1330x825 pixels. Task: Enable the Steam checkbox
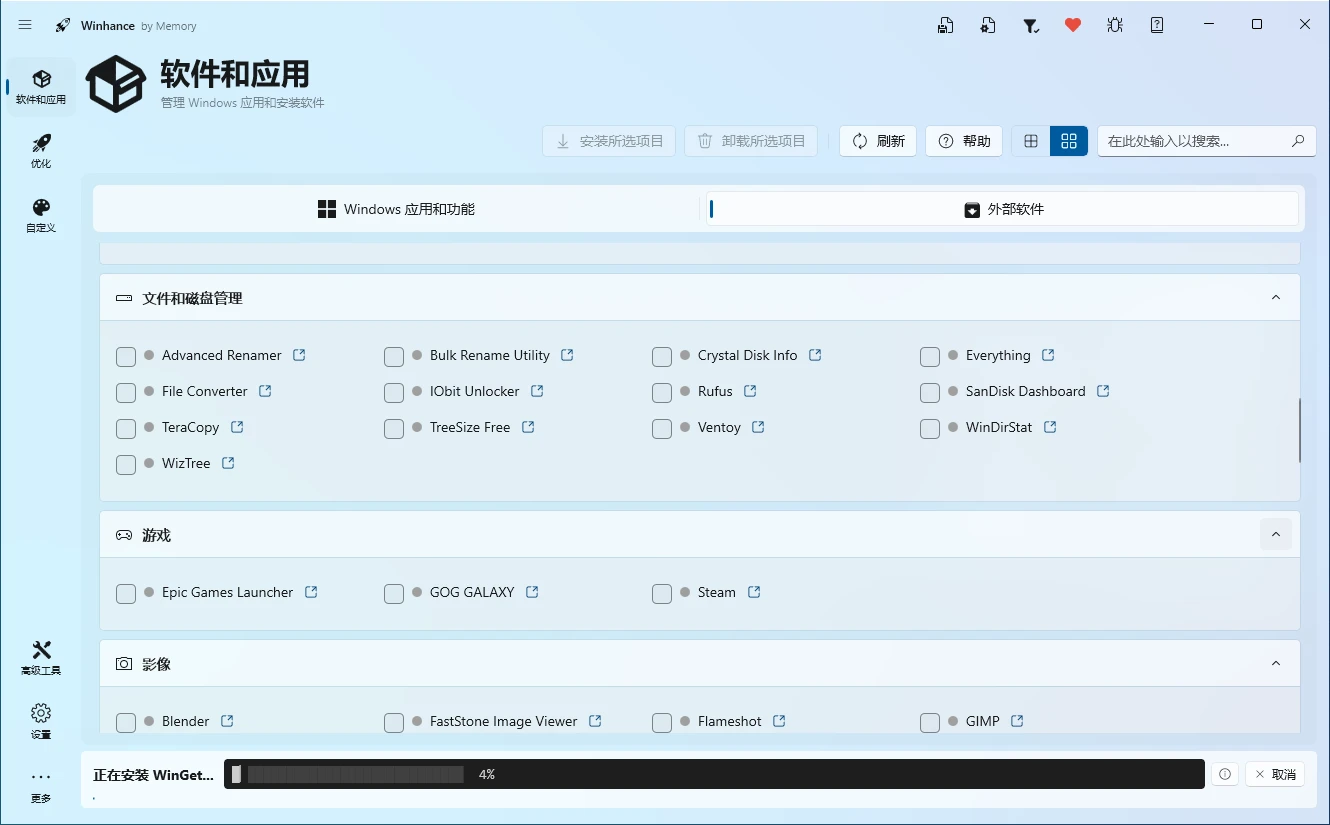coord(662,593)
